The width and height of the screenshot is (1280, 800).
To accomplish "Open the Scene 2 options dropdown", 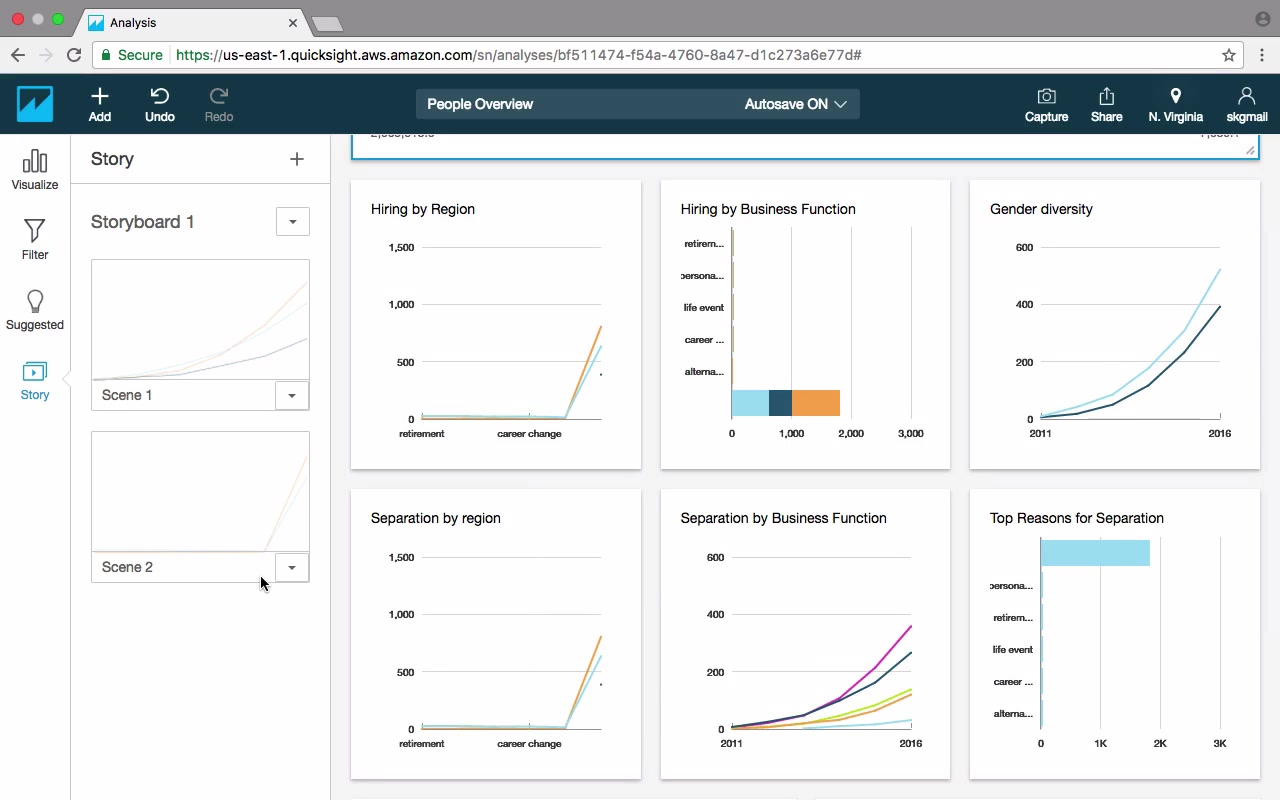I will [x=292, y=567].
